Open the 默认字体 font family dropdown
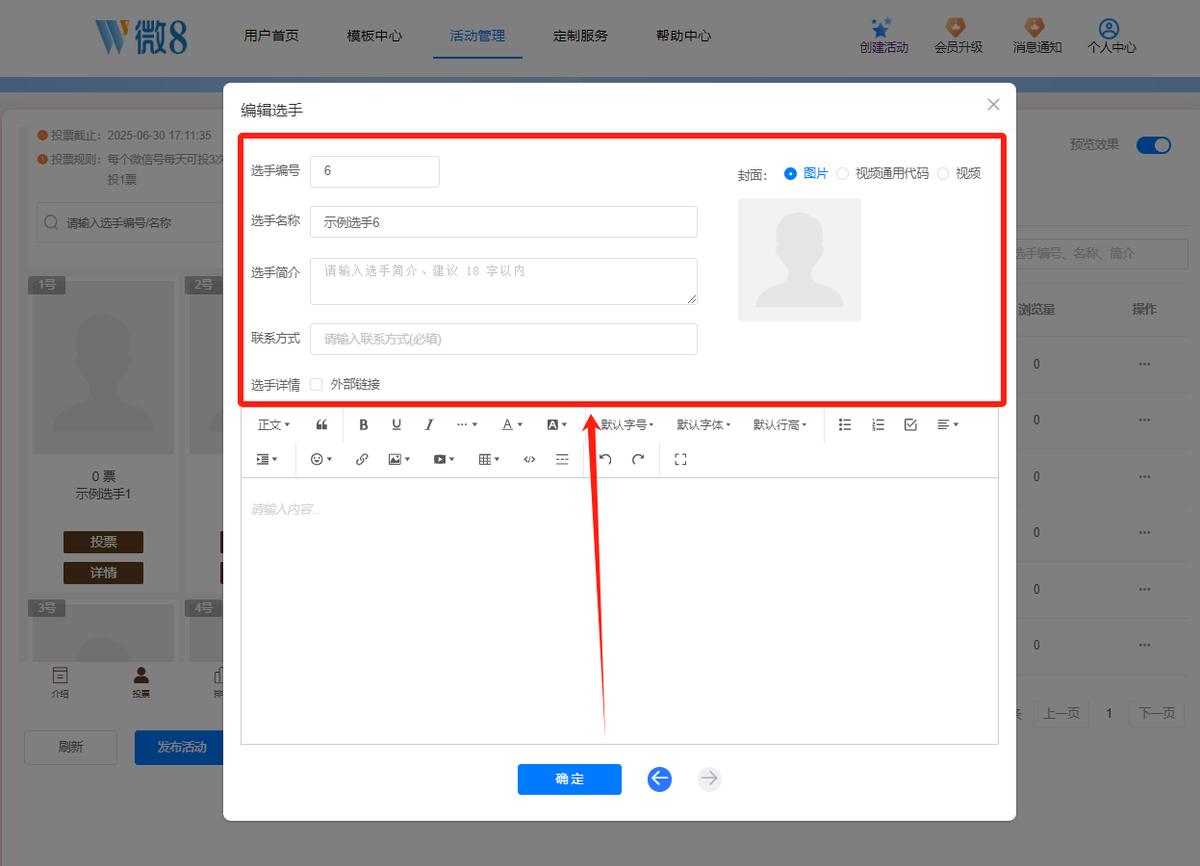Viewport: 1200px width, 866px height. (703, 425)
